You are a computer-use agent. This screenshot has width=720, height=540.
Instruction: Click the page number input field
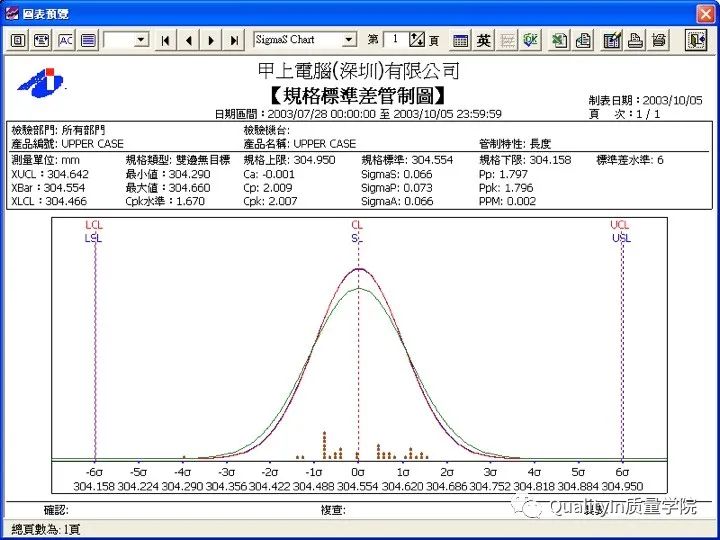coord(395,40)
